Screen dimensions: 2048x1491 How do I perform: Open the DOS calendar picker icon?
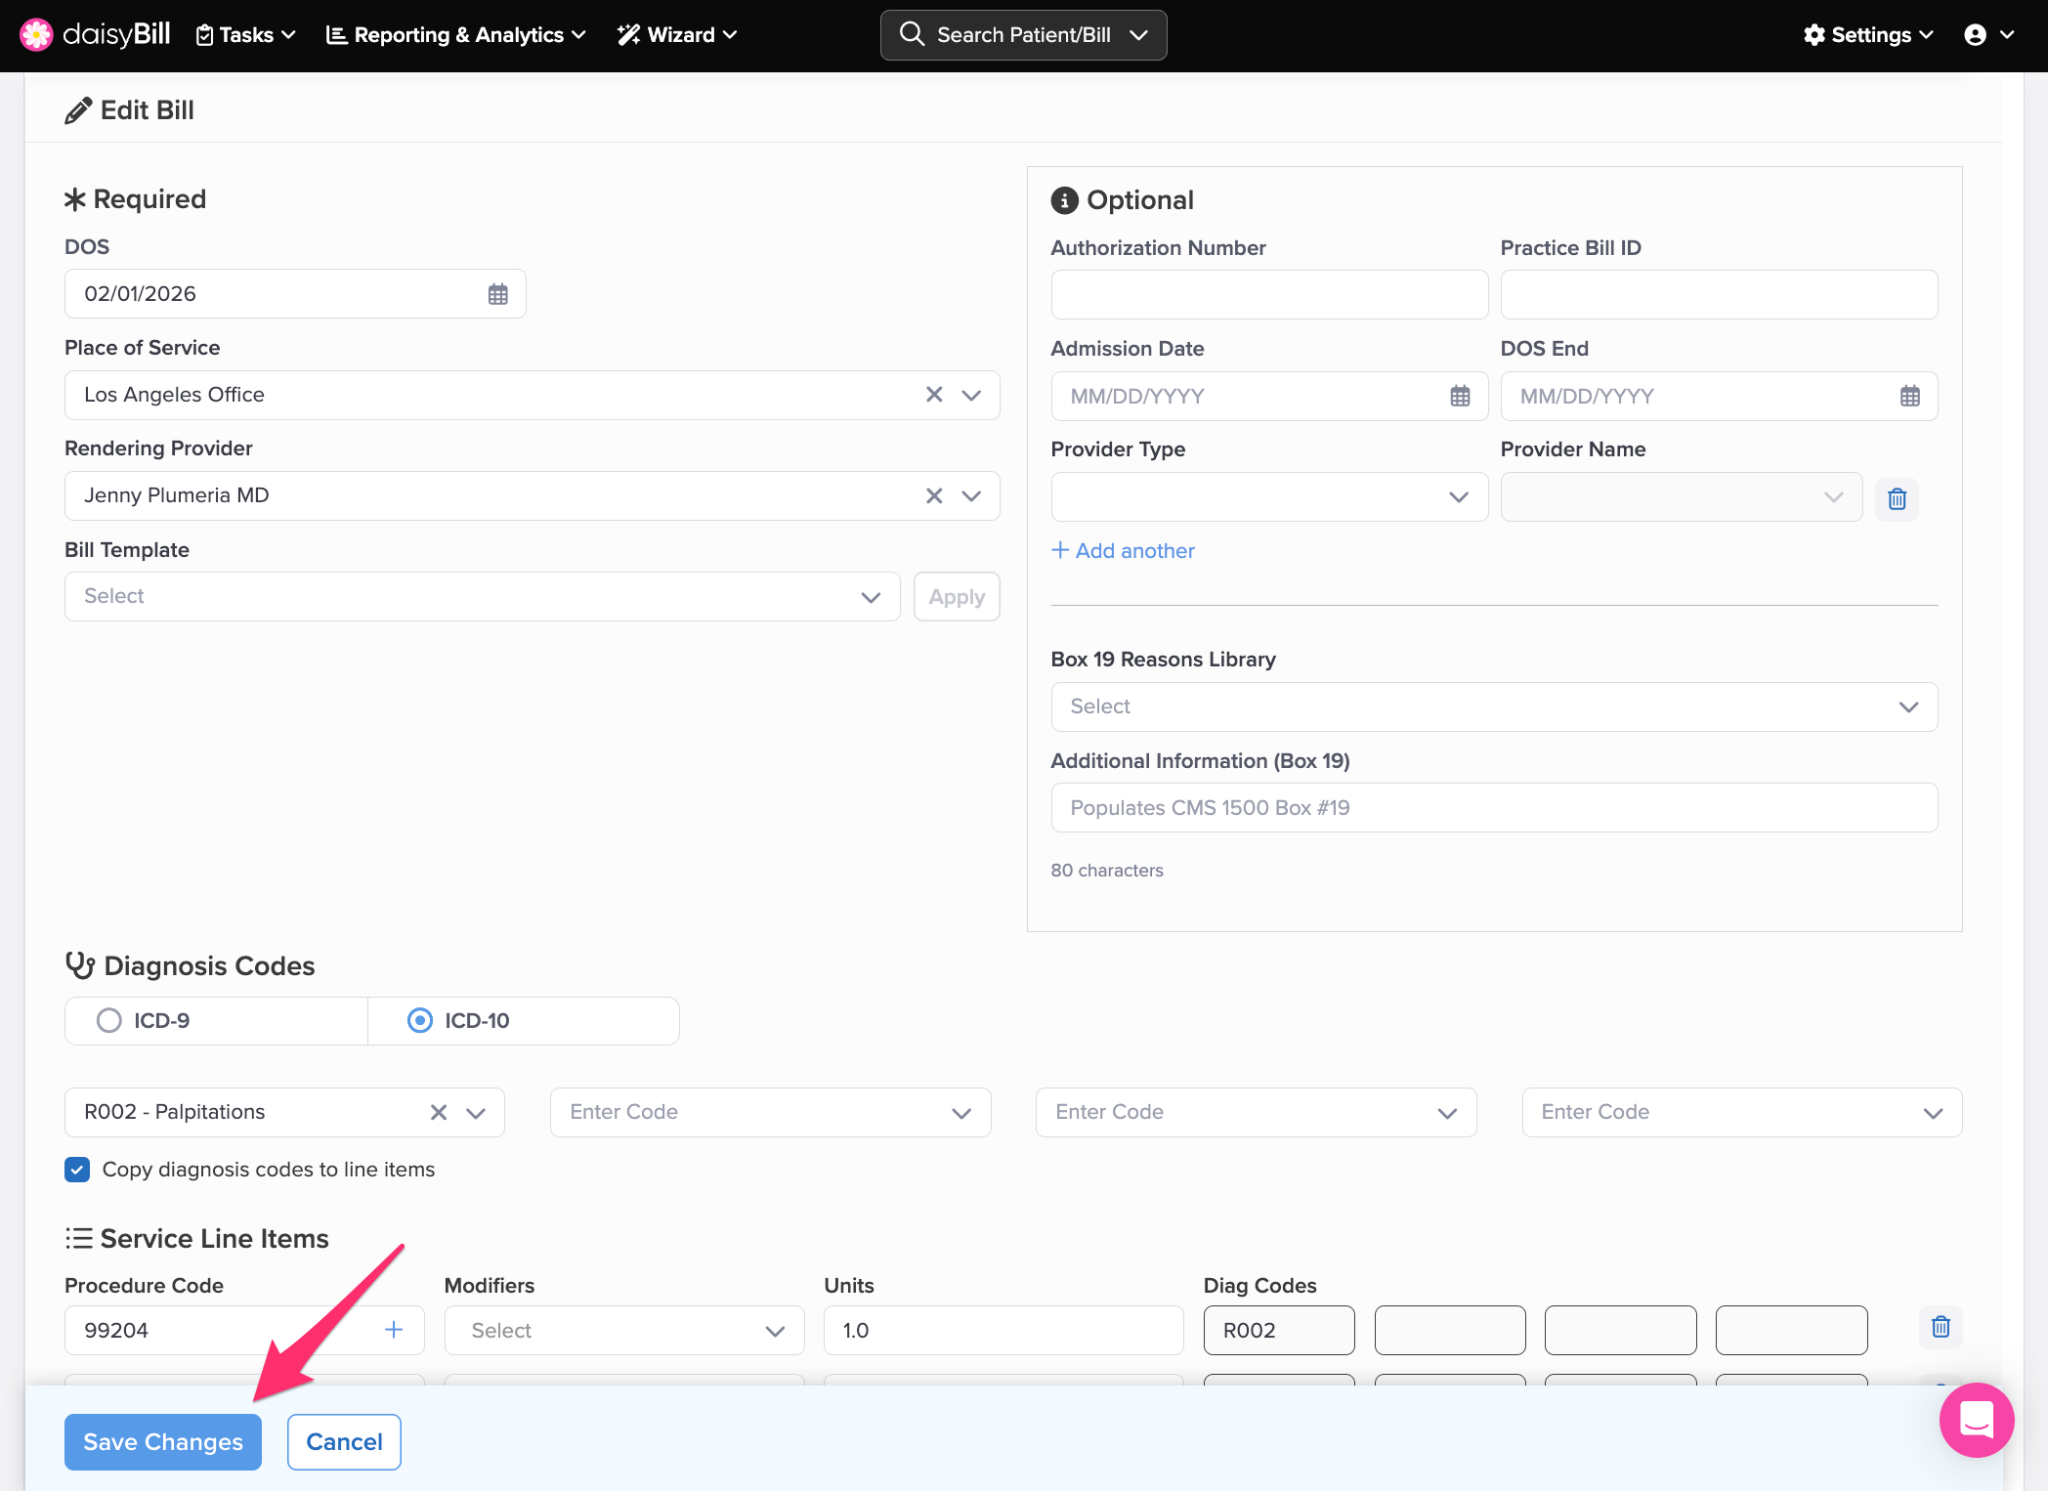click(x=497, y=294)
